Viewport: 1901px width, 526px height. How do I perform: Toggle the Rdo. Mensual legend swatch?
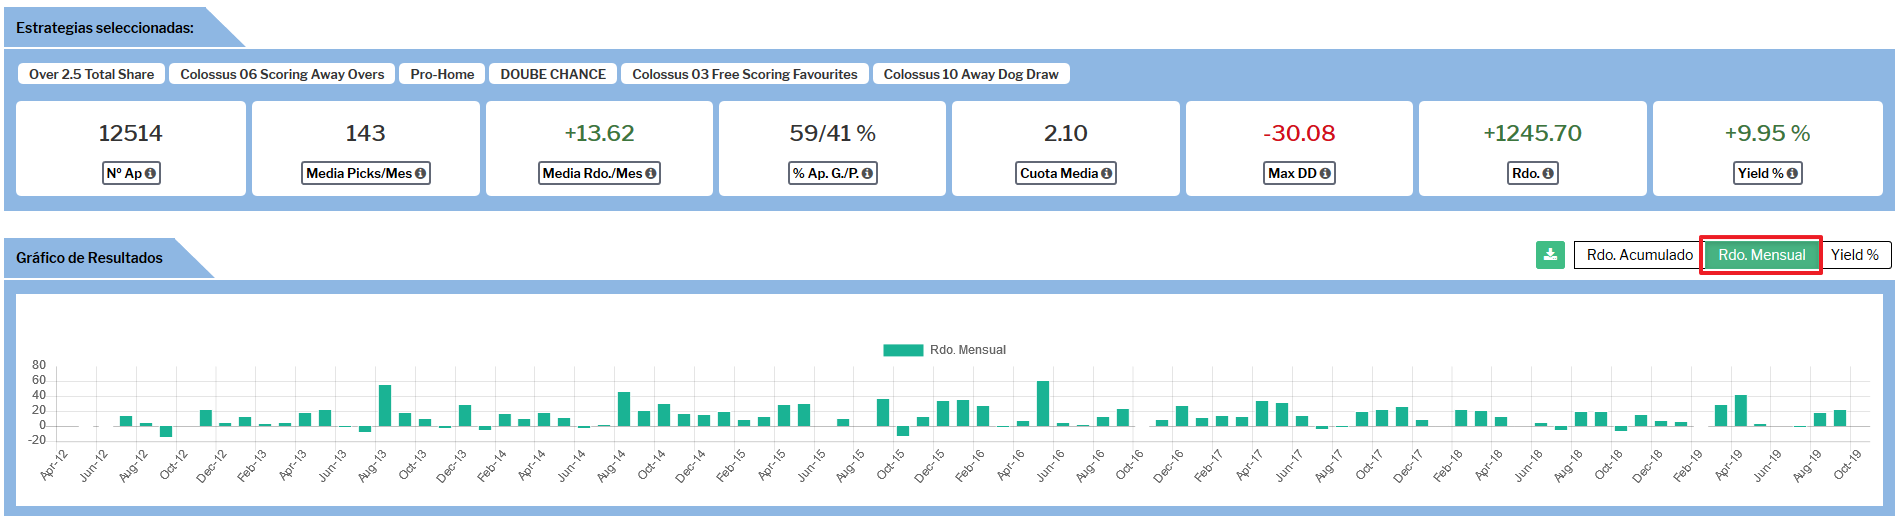pyautogui.click(x=903, y=350)
